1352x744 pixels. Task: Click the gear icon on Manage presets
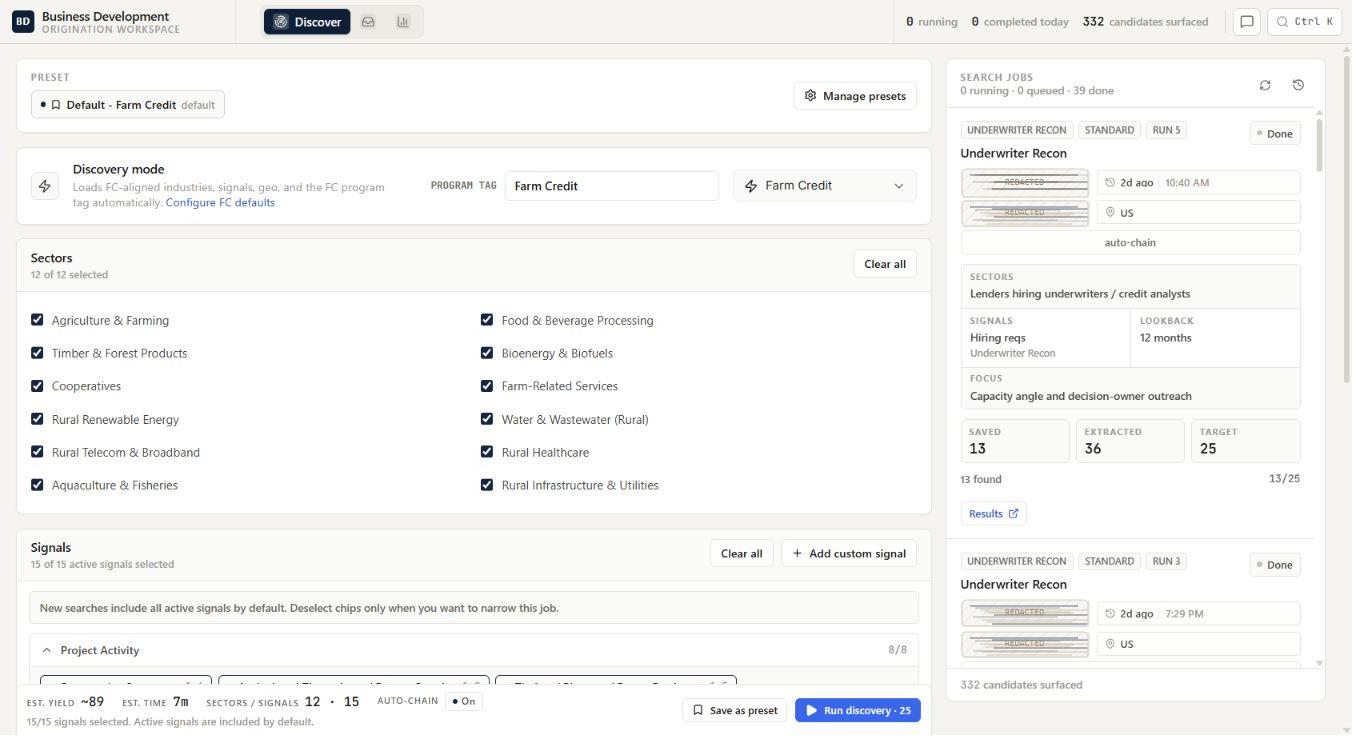[811, 96]
